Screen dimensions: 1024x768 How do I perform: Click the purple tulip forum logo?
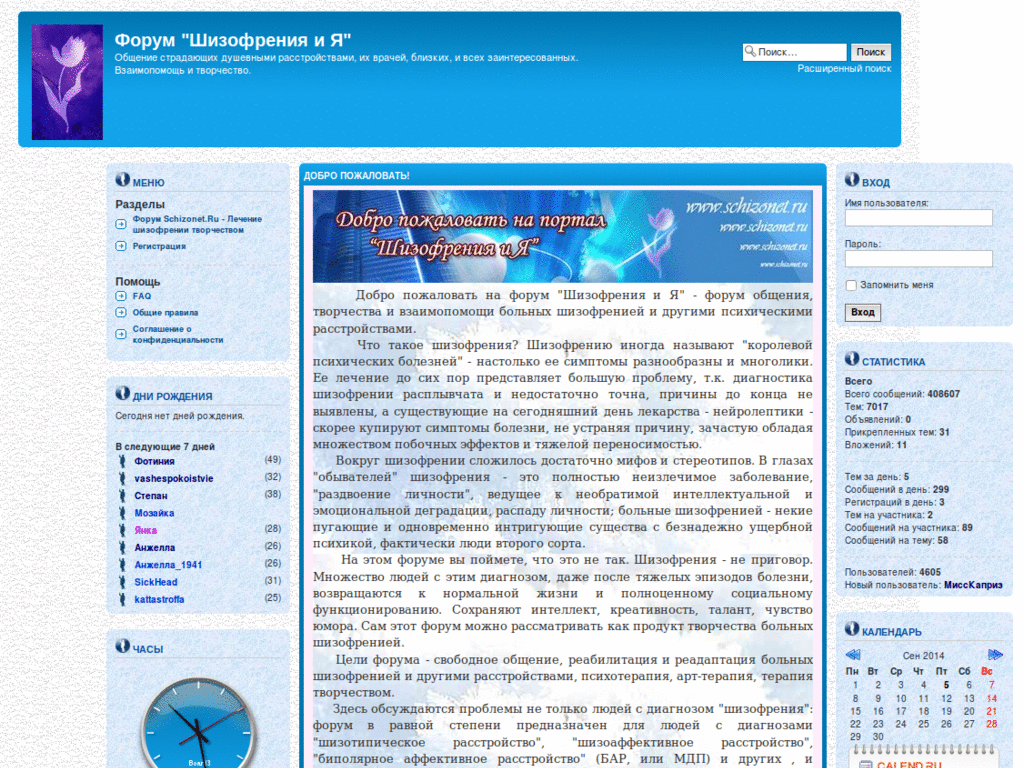[x=67, y=82]
